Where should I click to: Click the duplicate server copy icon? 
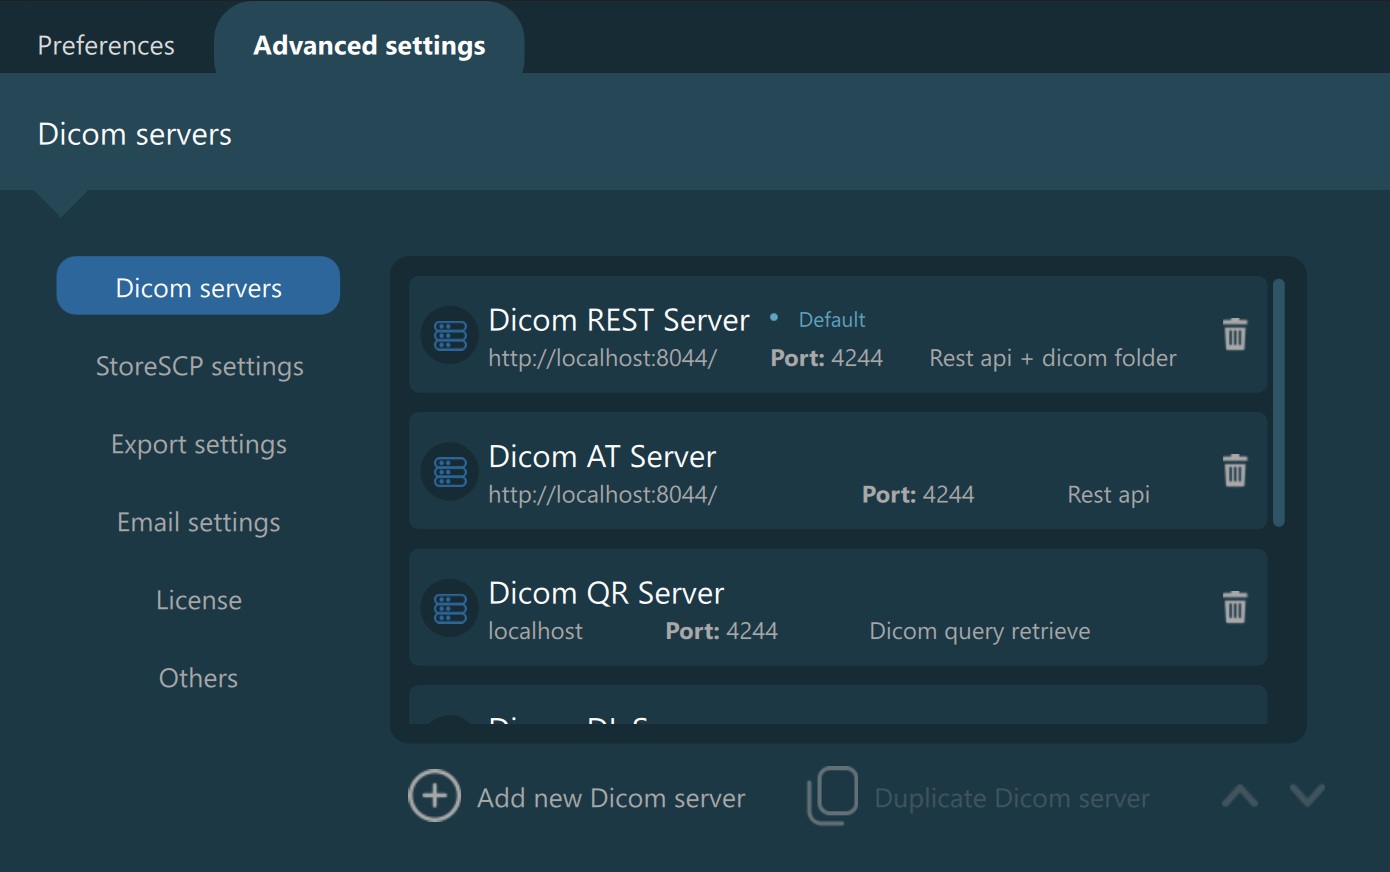[832, 796]
